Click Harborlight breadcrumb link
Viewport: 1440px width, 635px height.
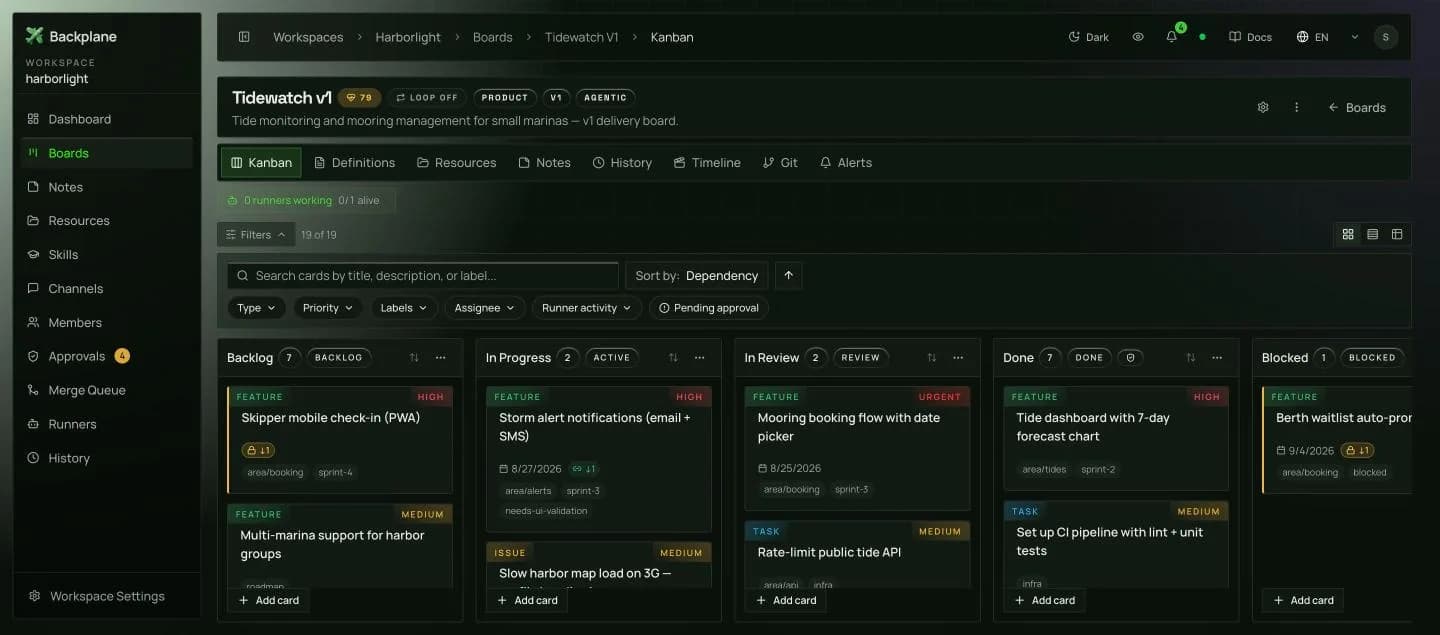408,37
